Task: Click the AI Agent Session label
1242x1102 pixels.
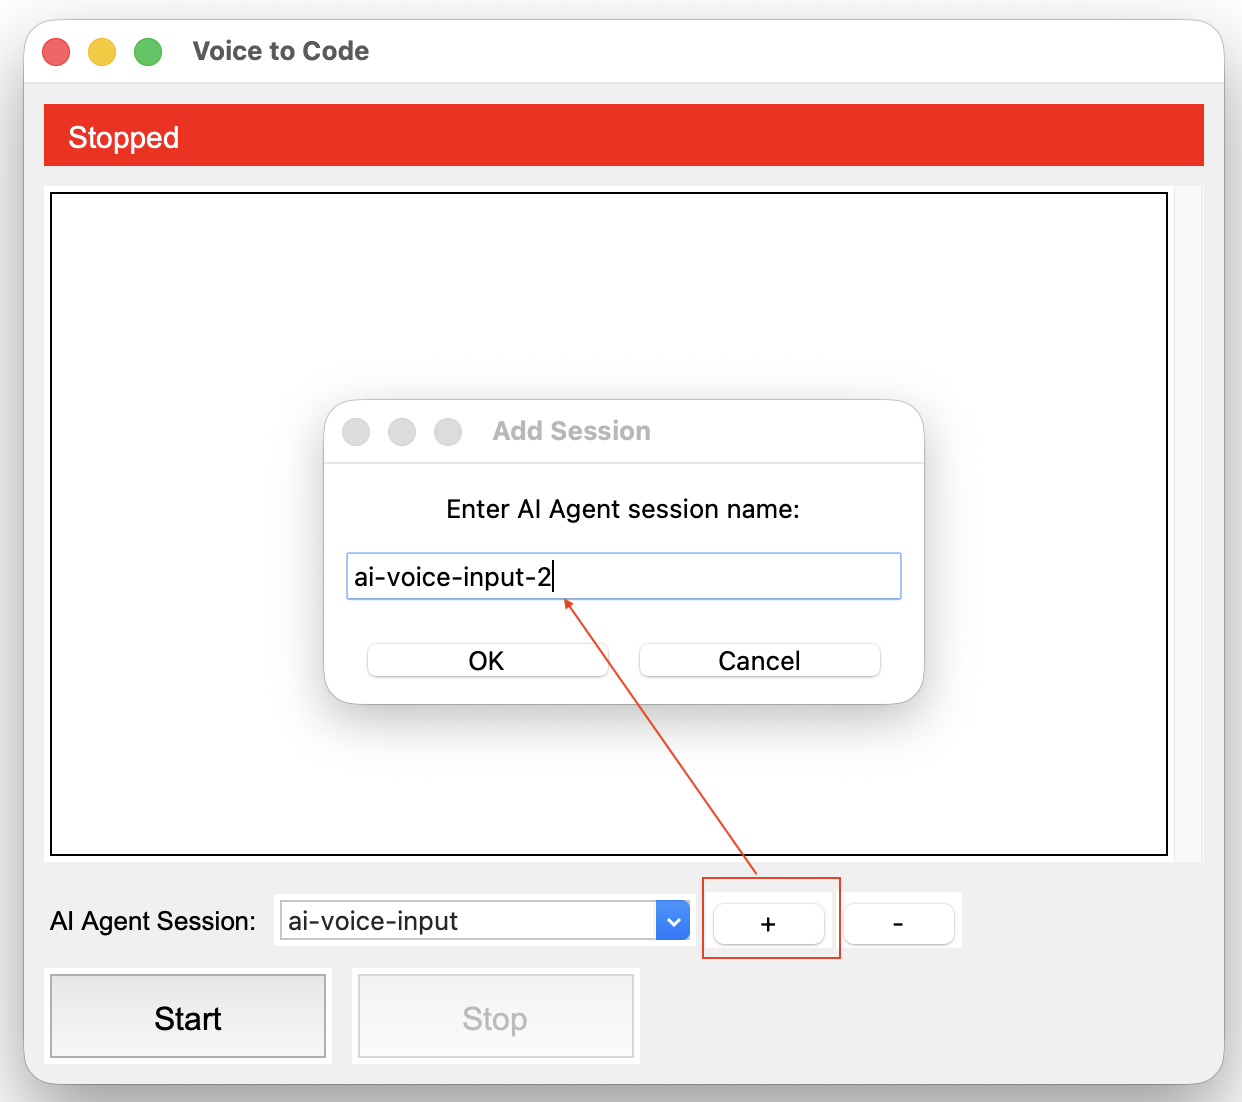Action: point(151,920)
